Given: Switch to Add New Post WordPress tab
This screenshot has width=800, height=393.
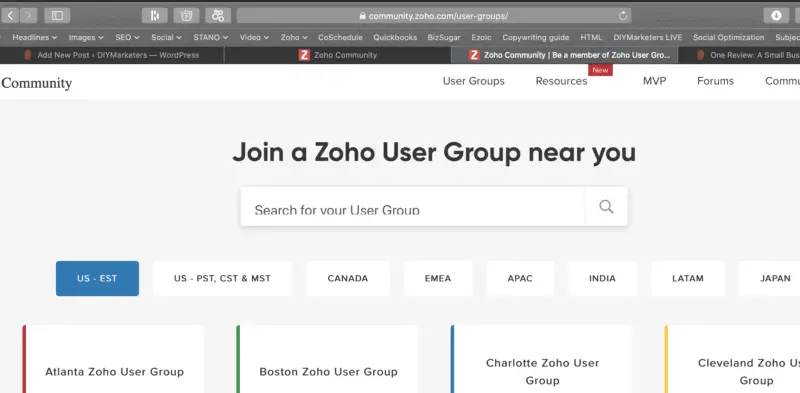Looking at the screenshot, I should (x=112, y=55).
